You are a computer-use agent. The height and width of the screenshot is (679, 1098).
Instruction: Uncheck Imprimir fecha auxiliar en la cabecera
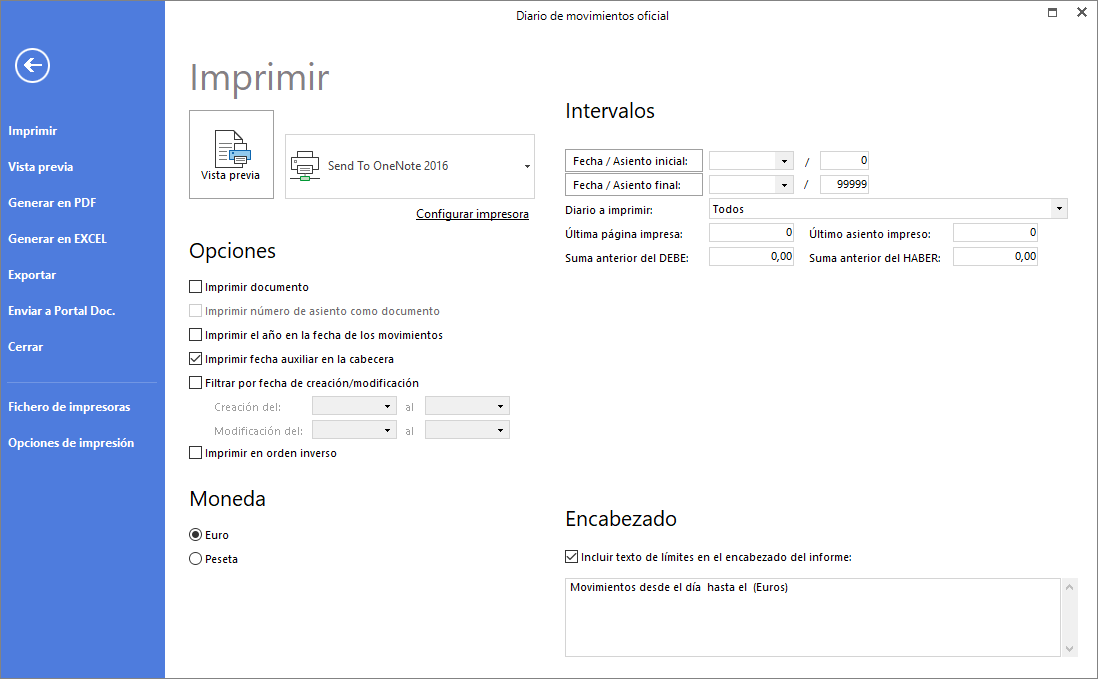click(195, 358)
